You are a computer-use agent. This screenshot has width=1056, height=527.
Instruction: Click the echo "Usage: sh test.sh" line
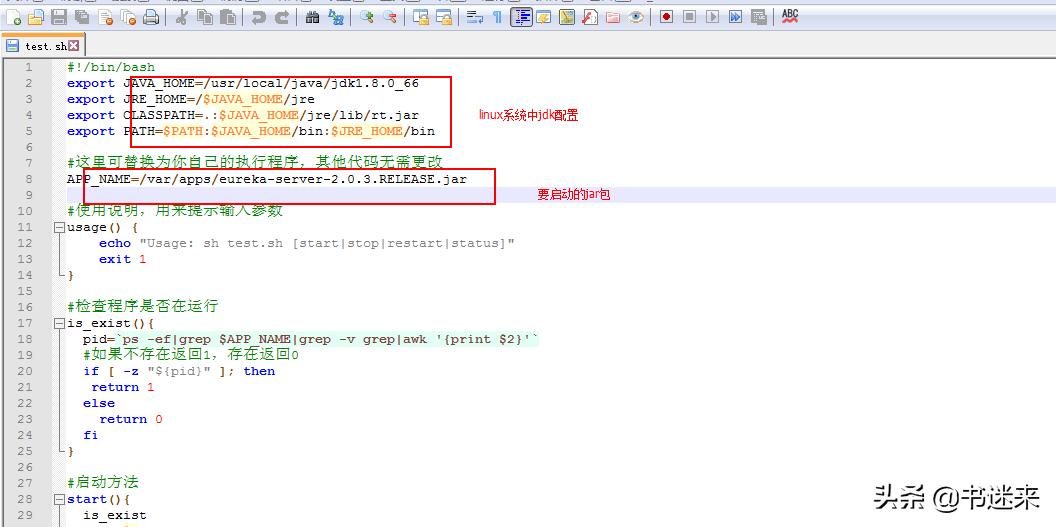pos(307,244)
